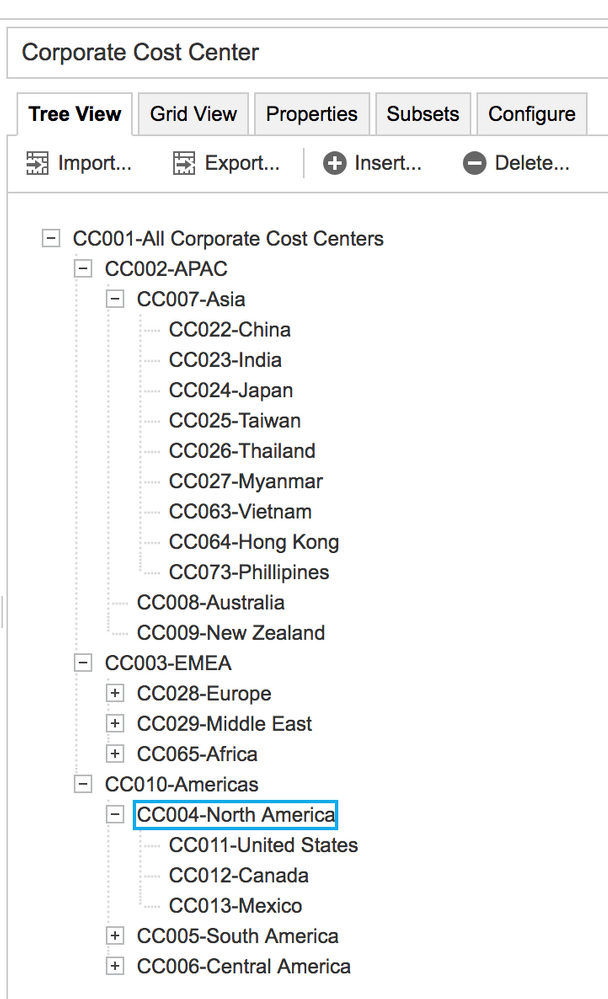The height and width of the screenshot is (999, 608).
Task: Collapse the CC007-Asia branch
Action: point(115,299)
